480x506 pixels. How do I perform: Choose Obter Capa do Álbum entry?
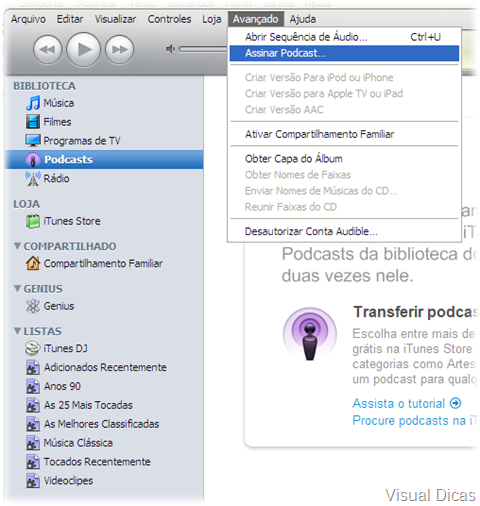pyautogui.click(x=344, y=159)
